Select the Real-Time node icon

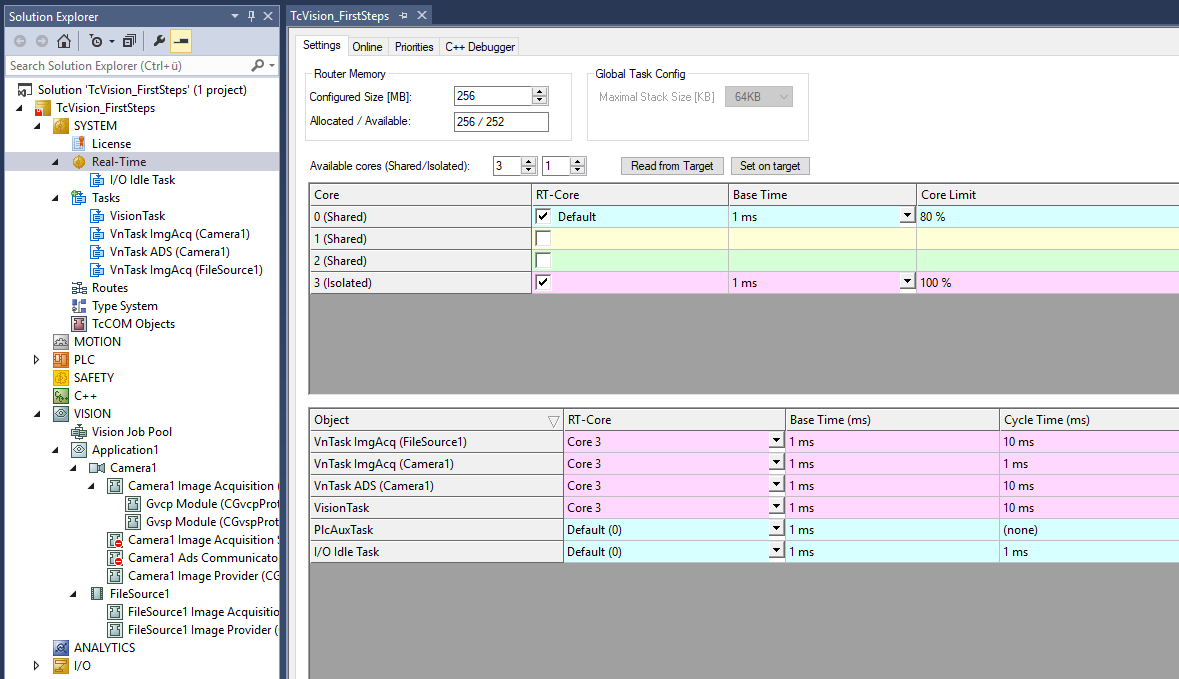79,162
